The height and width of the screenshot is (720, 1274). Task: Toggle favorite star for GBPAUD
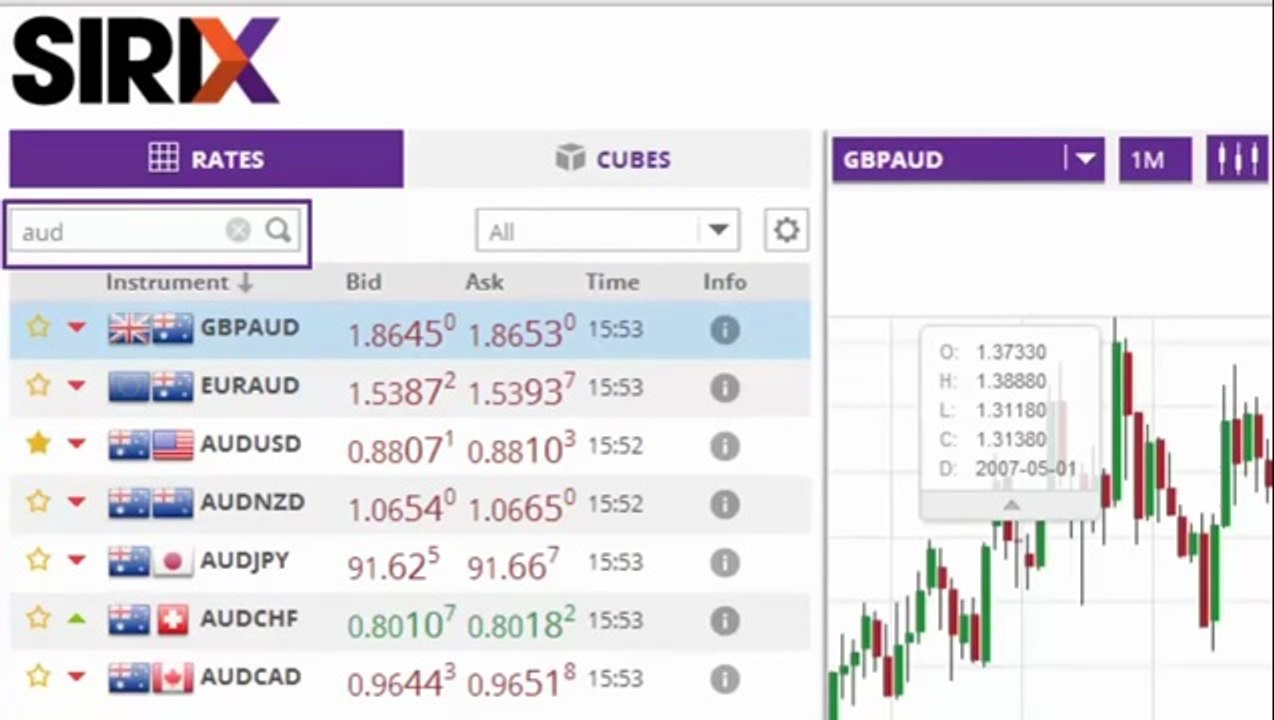pos(38,327)
